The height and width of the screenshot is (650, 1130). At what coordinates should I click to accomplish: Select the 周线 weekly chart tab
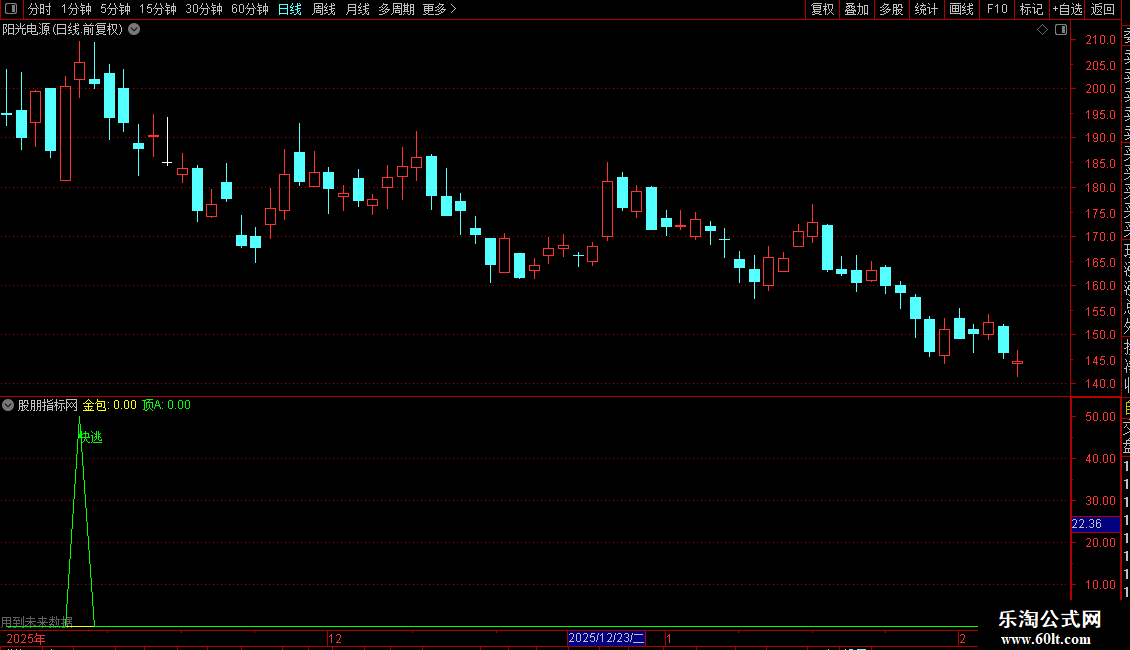point(324,9)
